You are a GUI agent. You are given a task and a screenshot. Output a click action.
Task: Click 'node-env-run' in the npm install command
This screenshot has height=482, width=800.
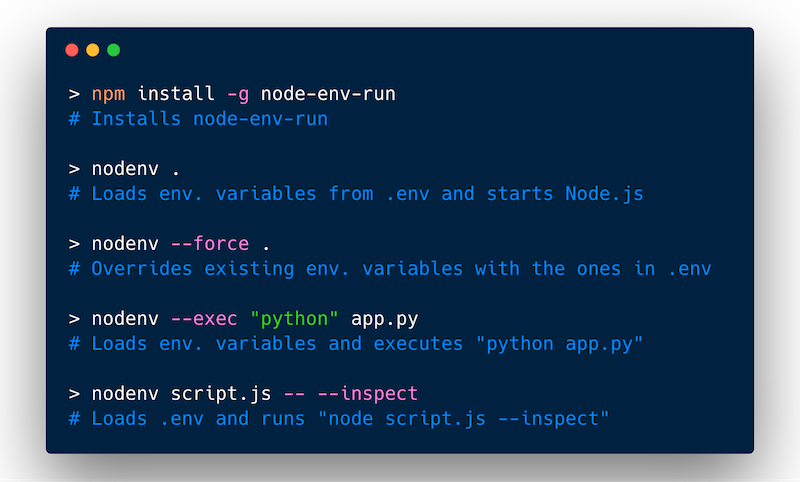pos(328,94)
